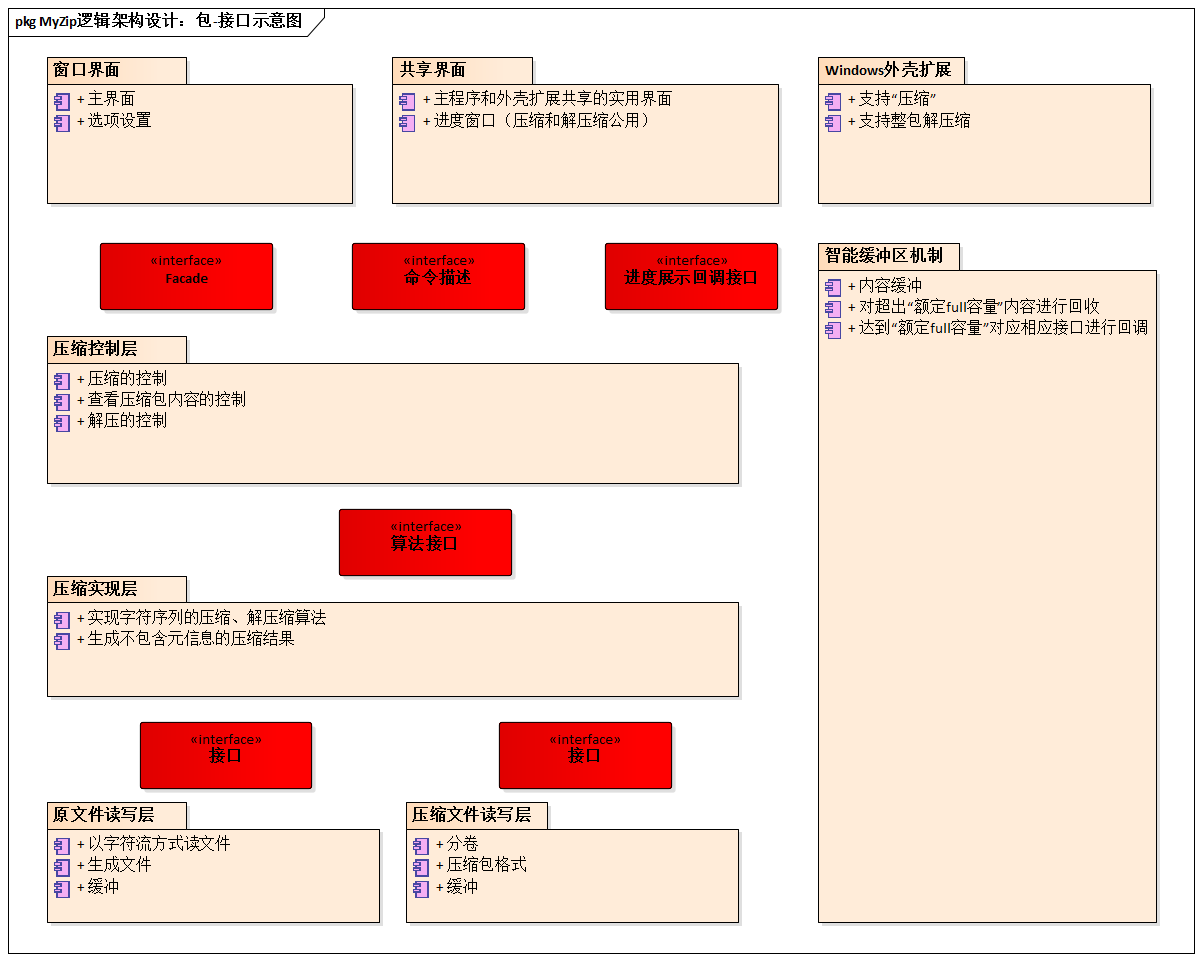
Task: Click the 算法接口 interface element
Action: pos(425,542)
